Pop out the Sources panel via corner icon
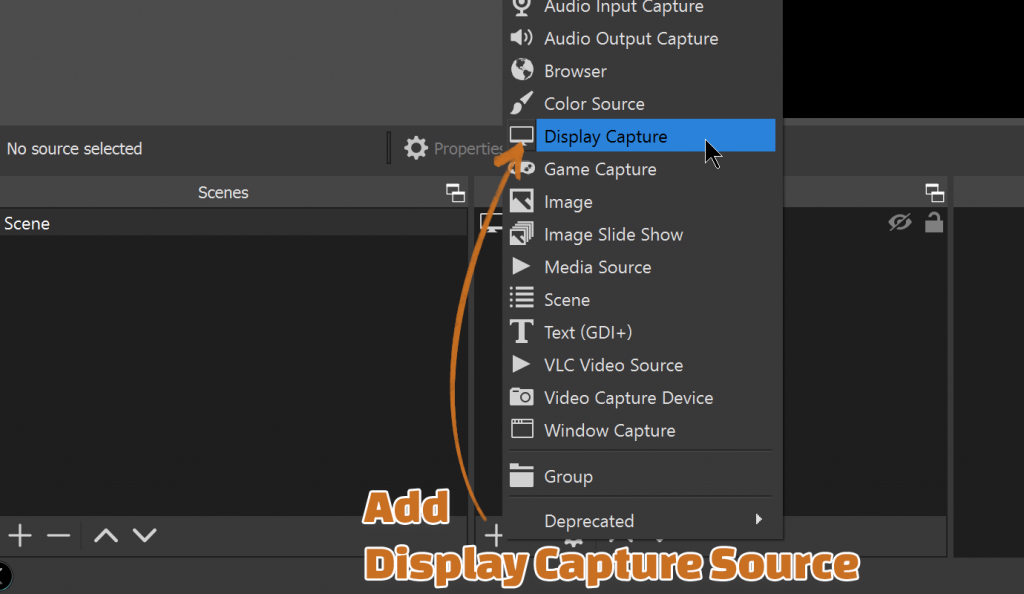 pos(934,192)
